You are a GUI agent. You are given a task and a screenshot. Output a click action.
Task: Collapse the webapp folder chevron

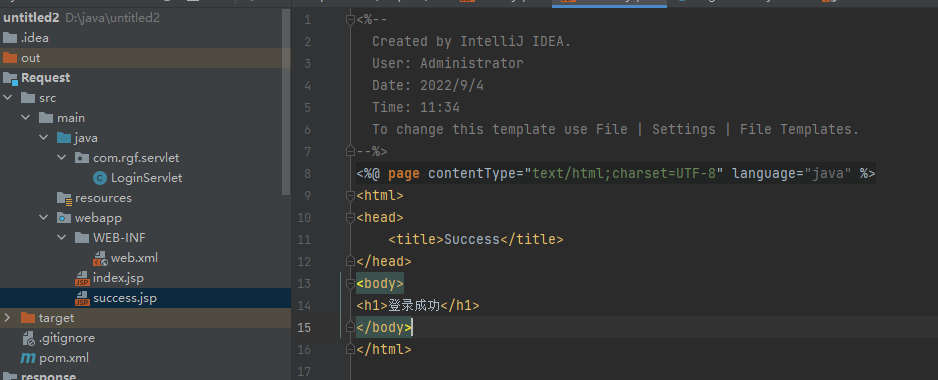pos(43,218)
